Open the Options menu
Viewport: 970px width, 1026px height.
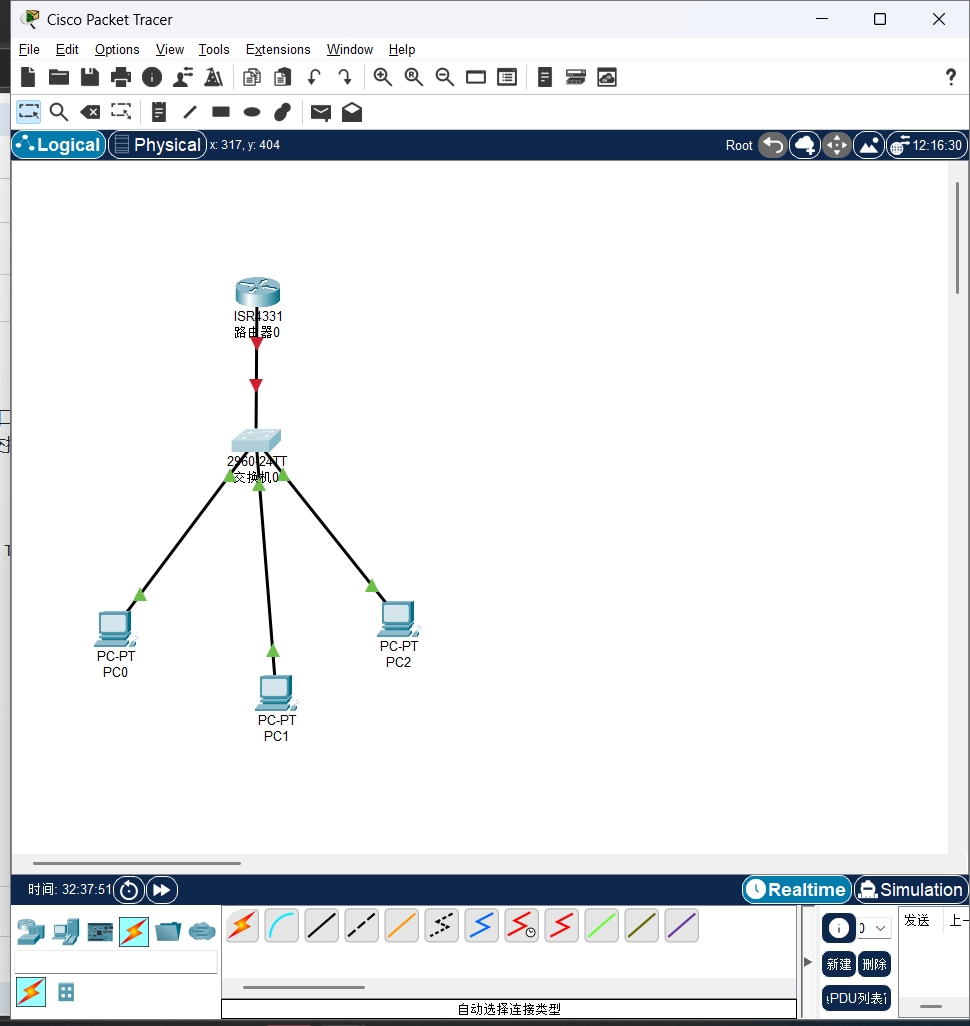tap(117, 50)
